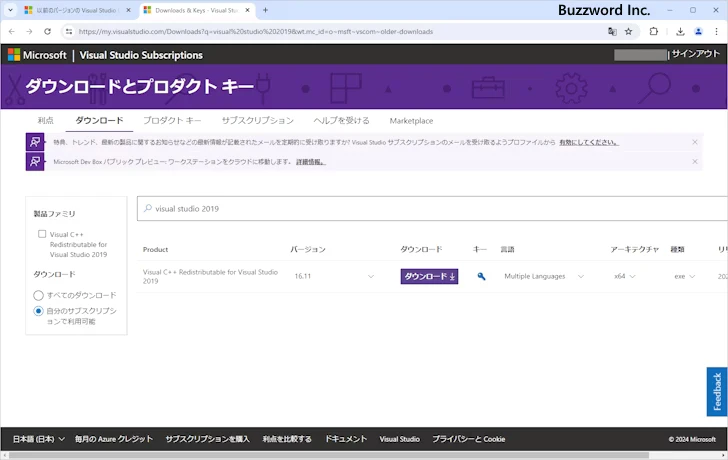
Task: Click the サインアウト link
Action: (x=696, y=54)
